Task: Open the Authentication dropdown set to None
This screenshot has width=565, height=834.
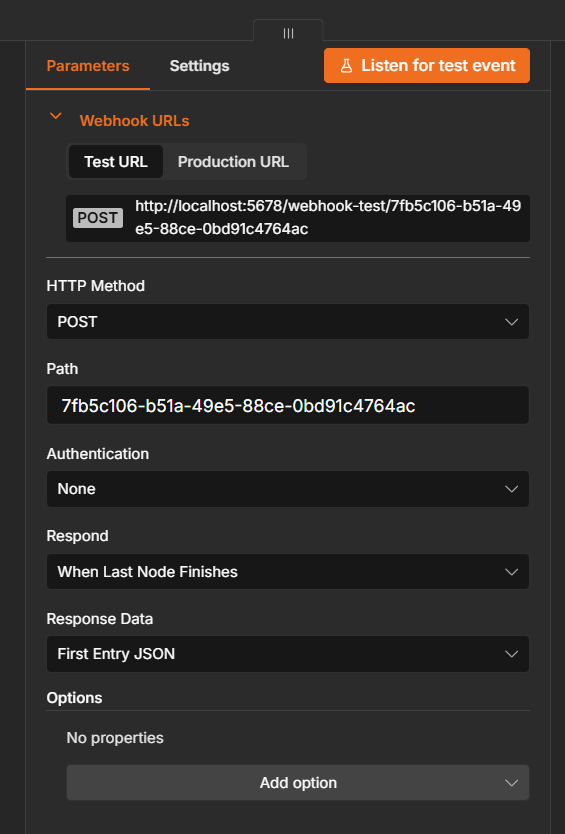Action: tap(288, 489)
